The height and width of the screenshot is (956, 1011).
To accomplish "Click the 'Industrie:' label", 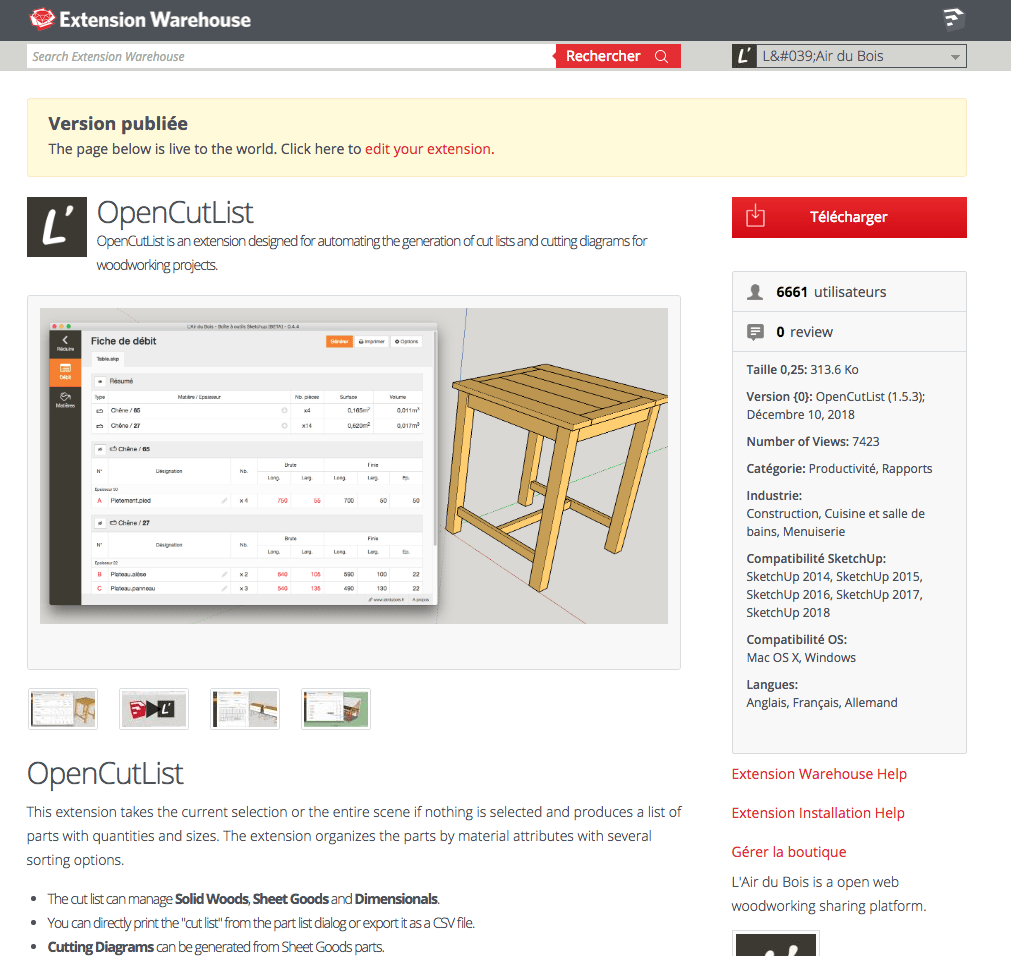I will 774,496.
